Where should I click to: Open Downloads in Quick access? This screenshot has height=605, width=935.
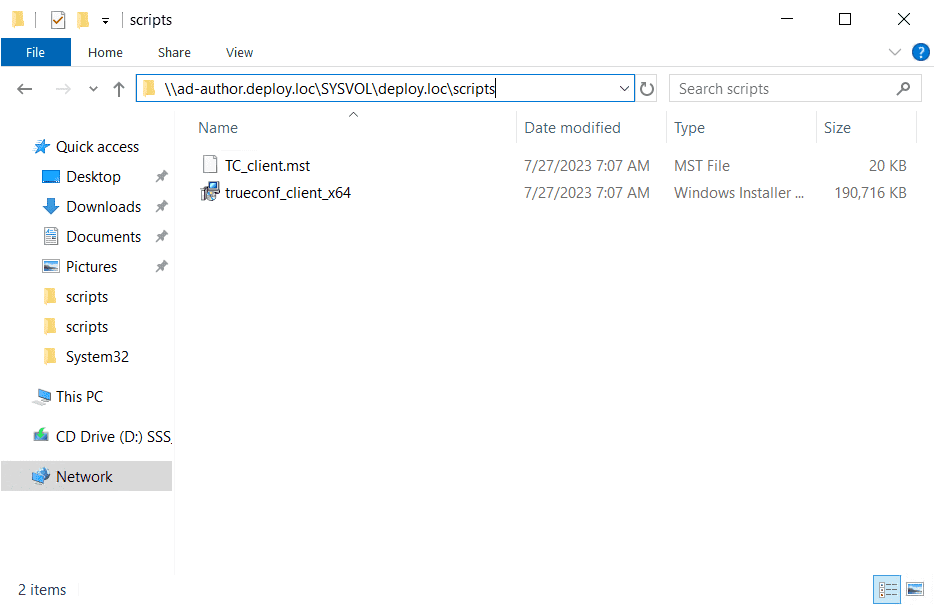[103, 206]
